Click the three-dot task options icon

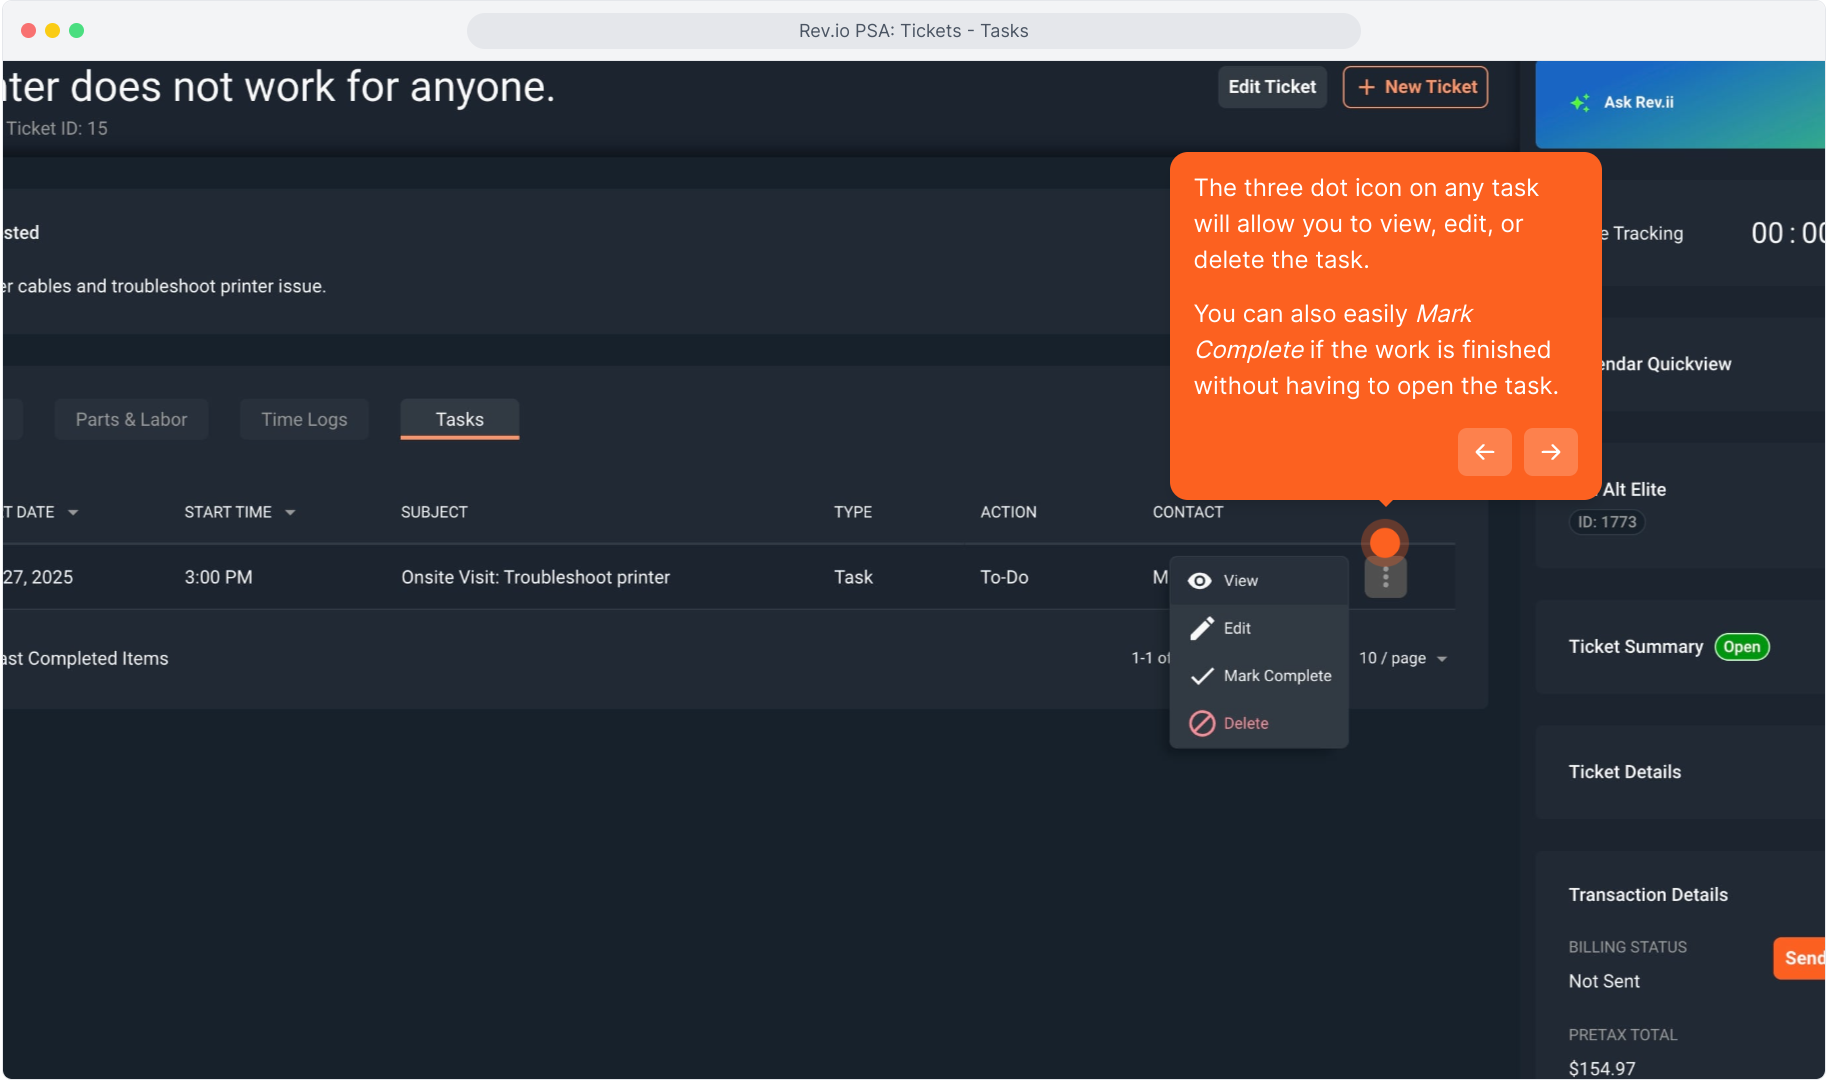(x=1385, y=578)
